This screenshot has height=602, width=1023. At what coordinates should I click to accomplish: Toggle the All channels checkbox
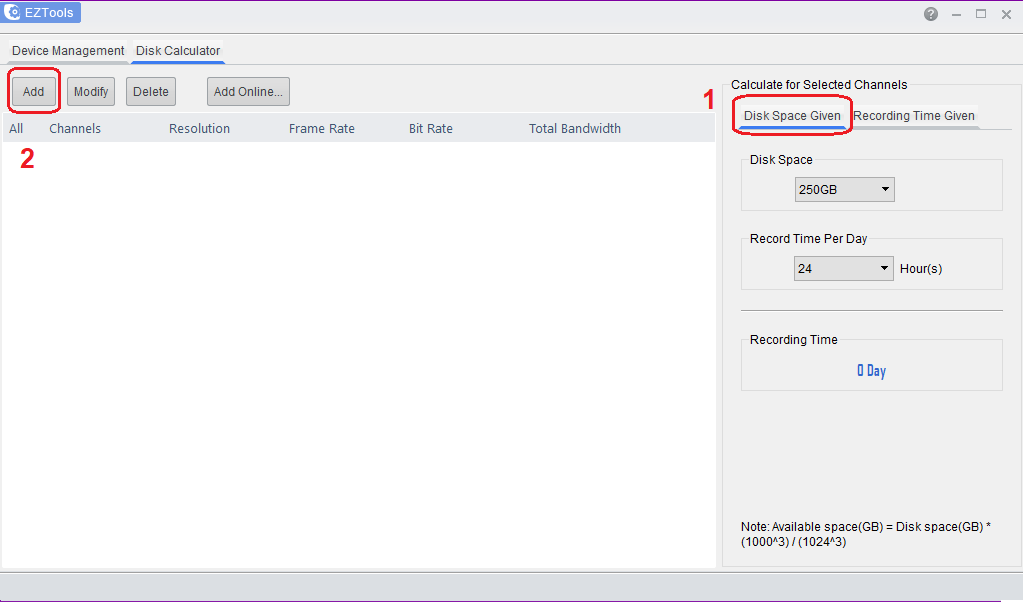(15, 128)
